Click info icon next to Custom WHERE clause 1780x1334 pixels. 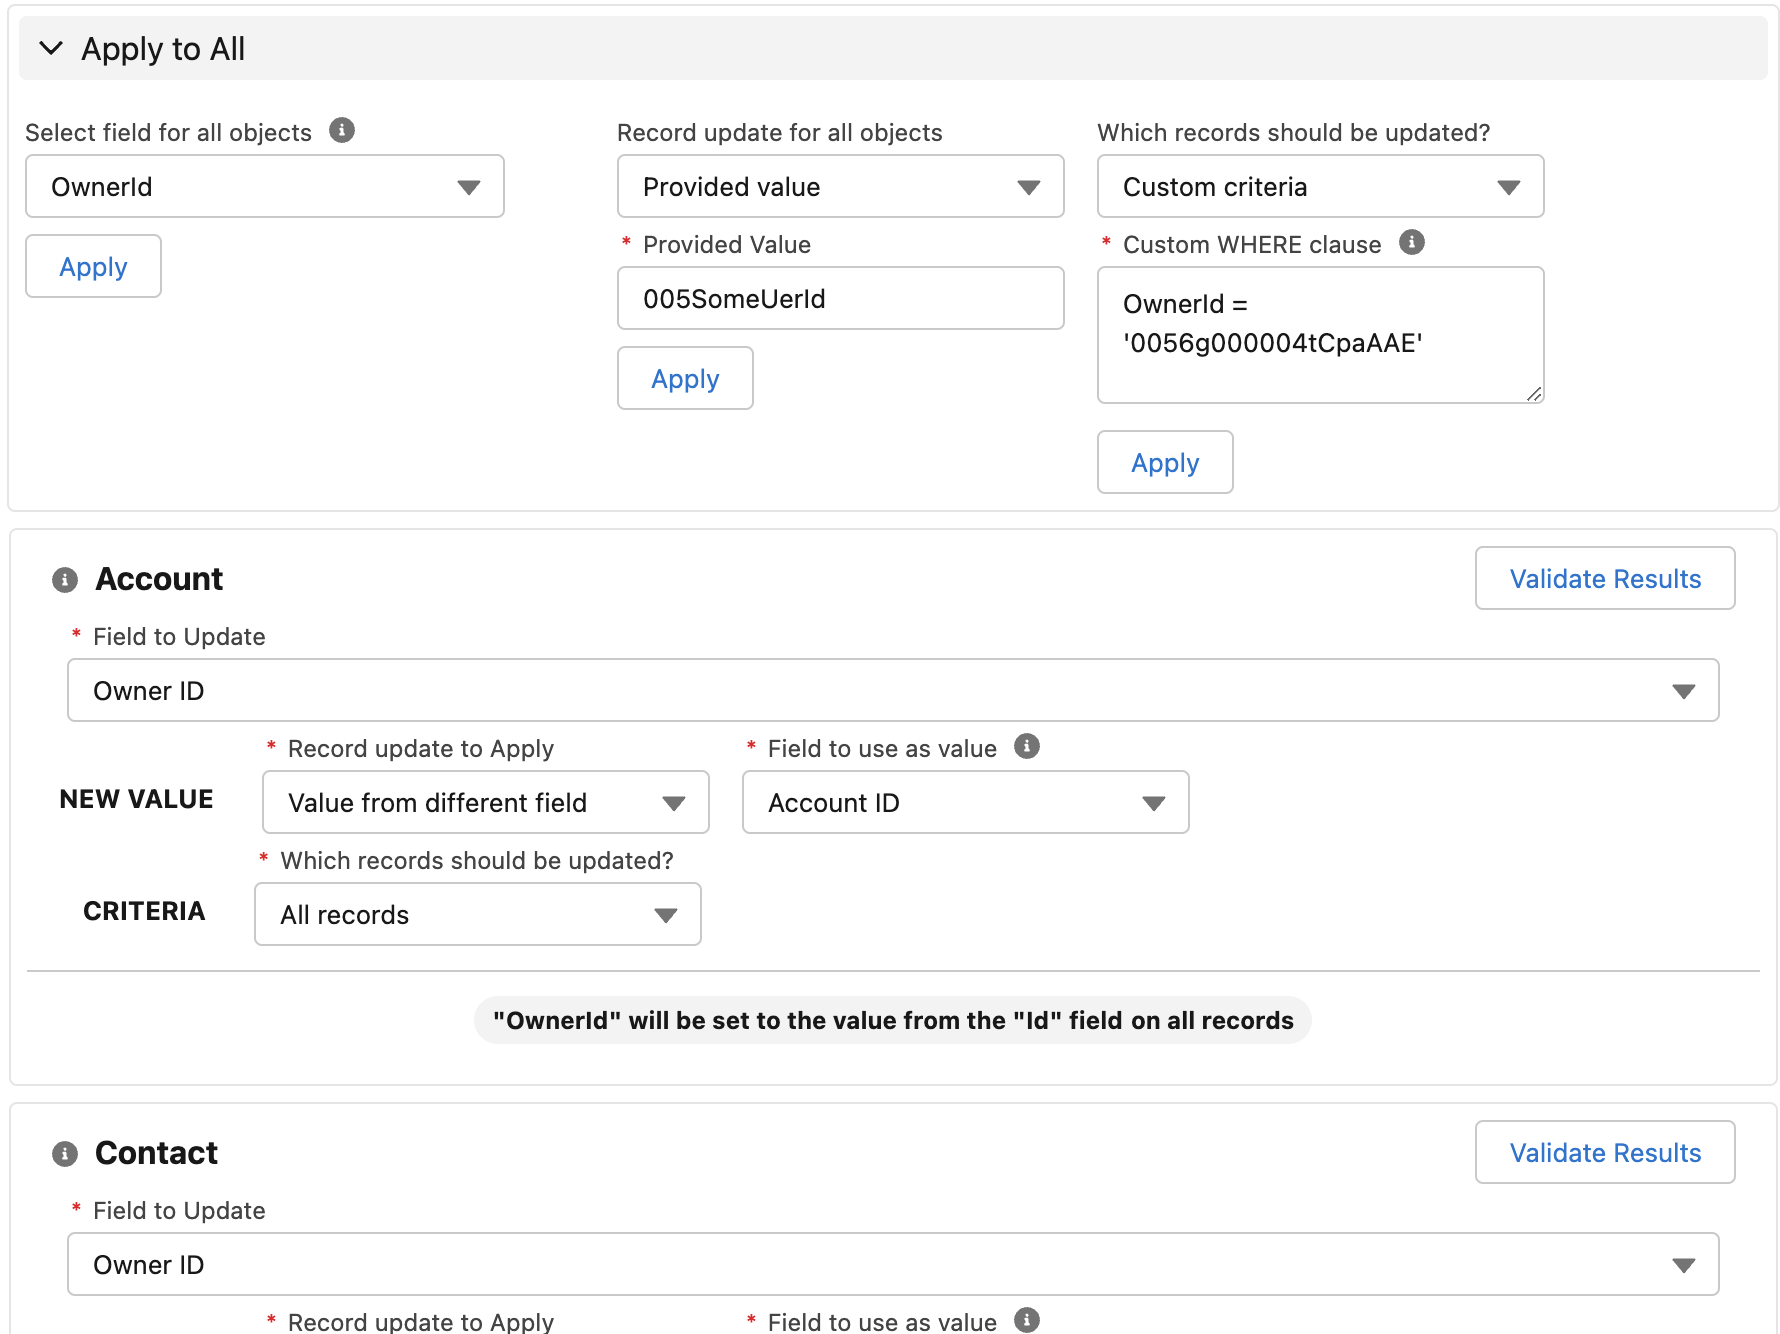[1411, 243]
